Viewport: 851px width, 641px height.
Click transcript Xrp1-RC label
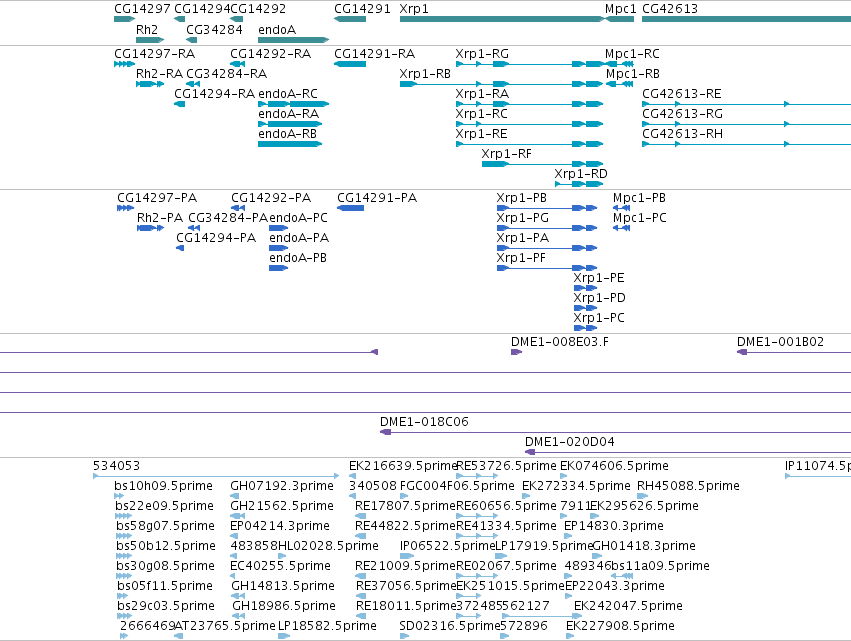[481, 114]
